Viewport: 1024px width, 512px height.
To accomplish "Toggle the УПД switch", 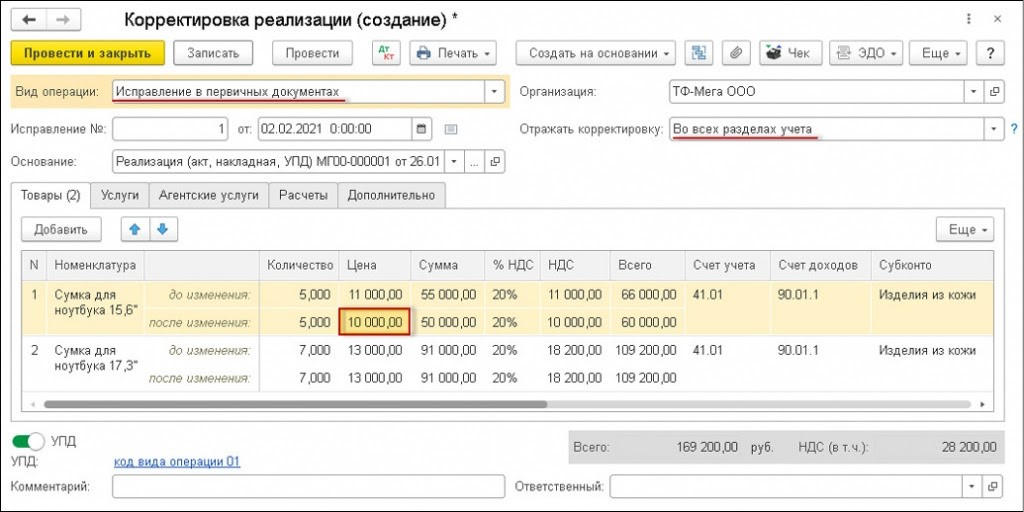I will click(x=27, y=441).
